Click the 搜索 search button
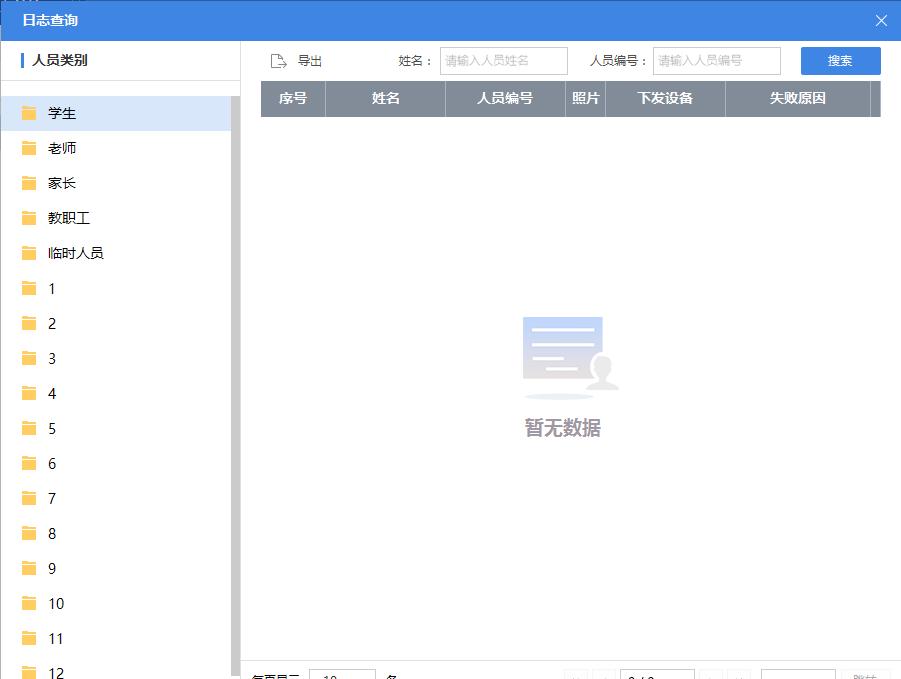The width and height of the screenshot is (901, 679). [840, 60]
